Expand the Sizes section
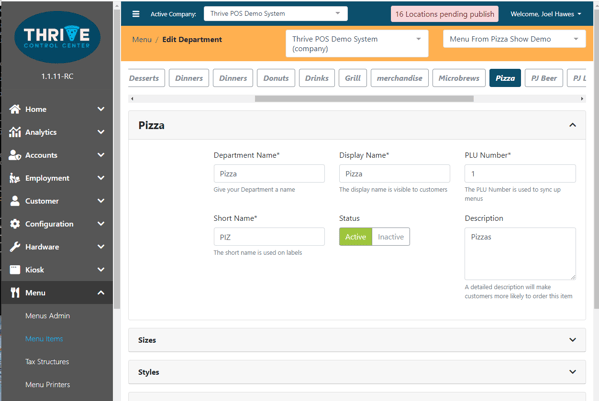 click(x=357, y=340)
